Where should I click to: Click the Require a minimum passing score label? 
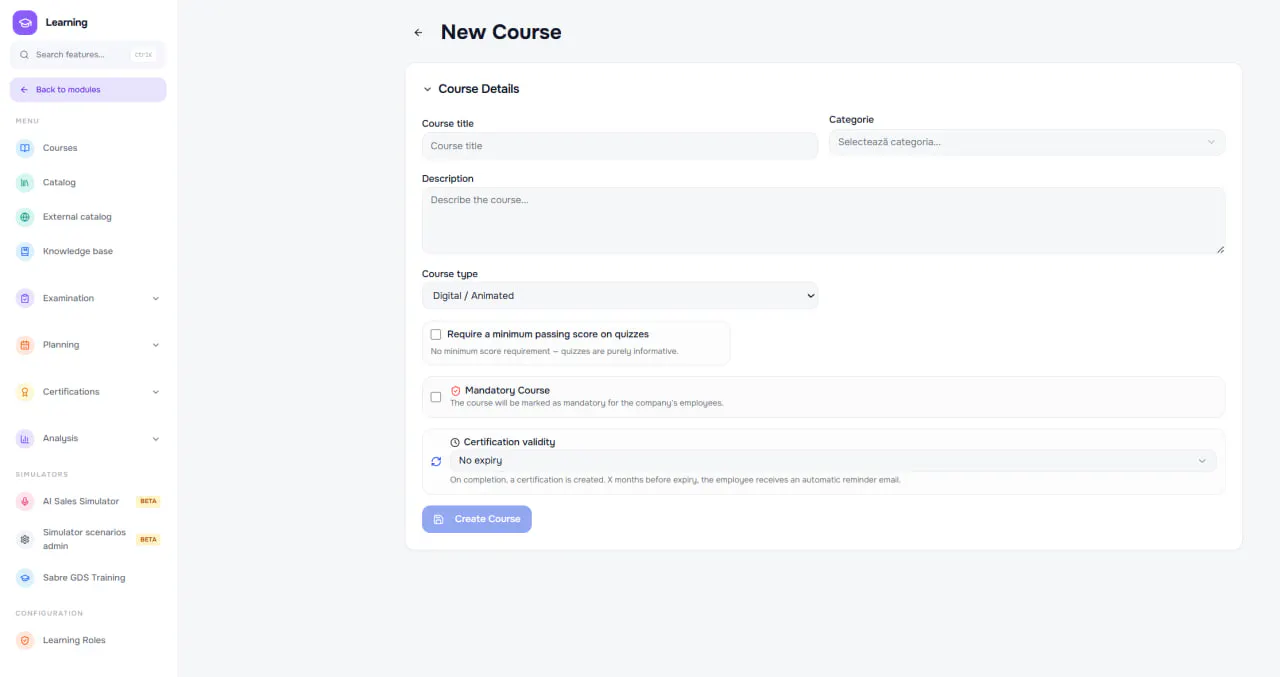(x=548, y=334)
